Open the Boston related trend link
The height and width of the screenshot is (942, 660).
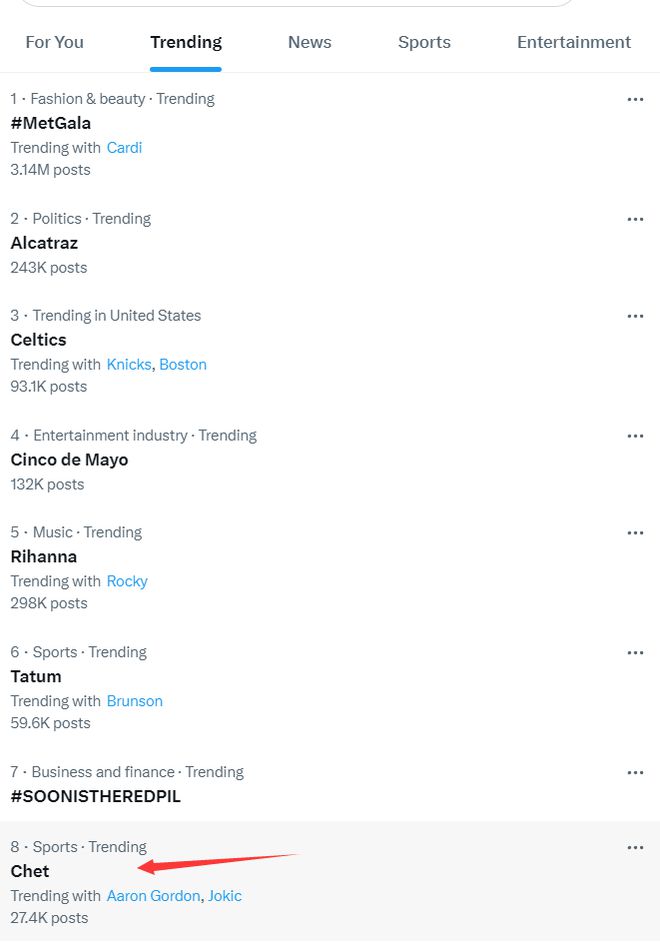183,365
